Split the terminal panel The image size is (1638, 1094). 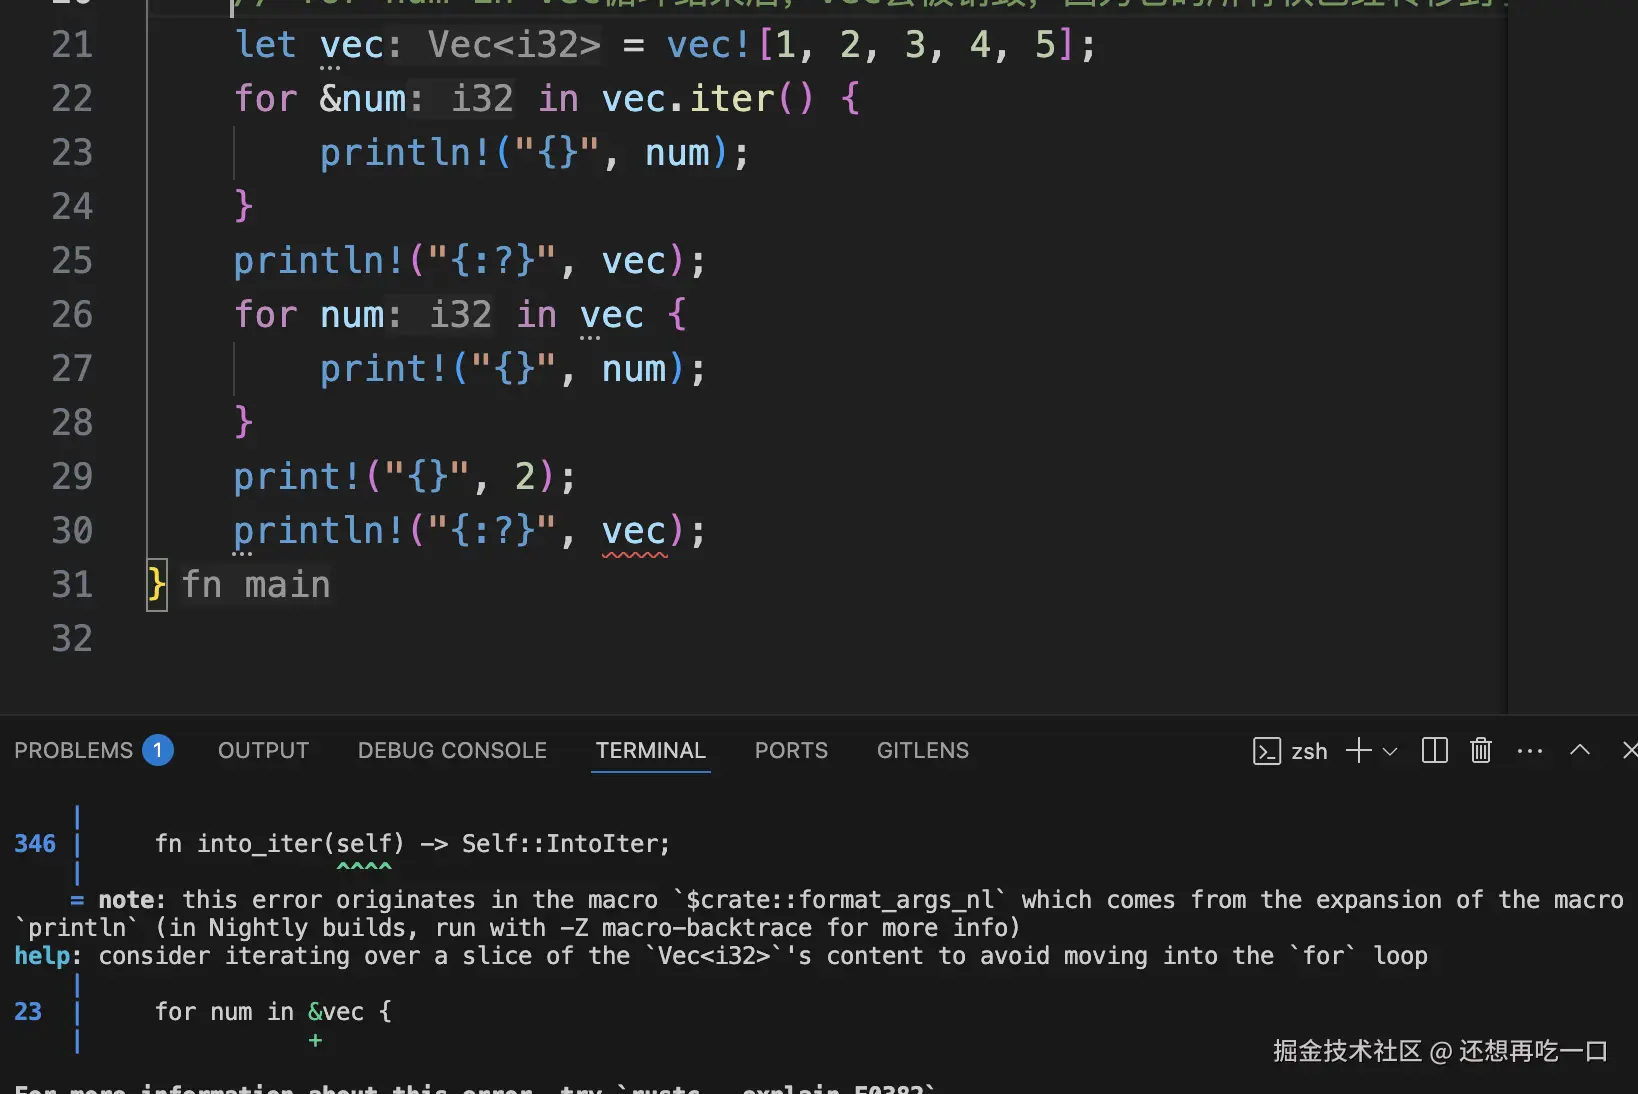[1434, 751]
